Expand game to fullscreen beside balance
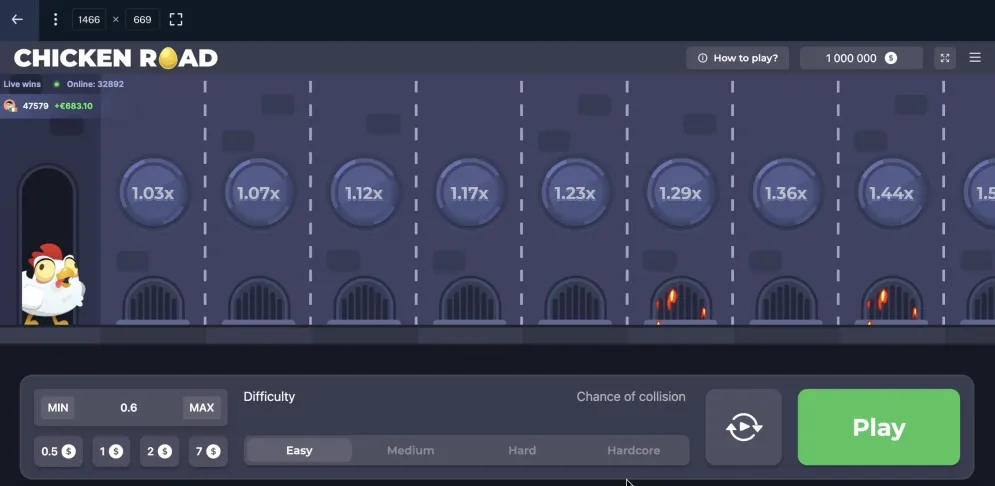Screen dimensions: 995x486 945,58
